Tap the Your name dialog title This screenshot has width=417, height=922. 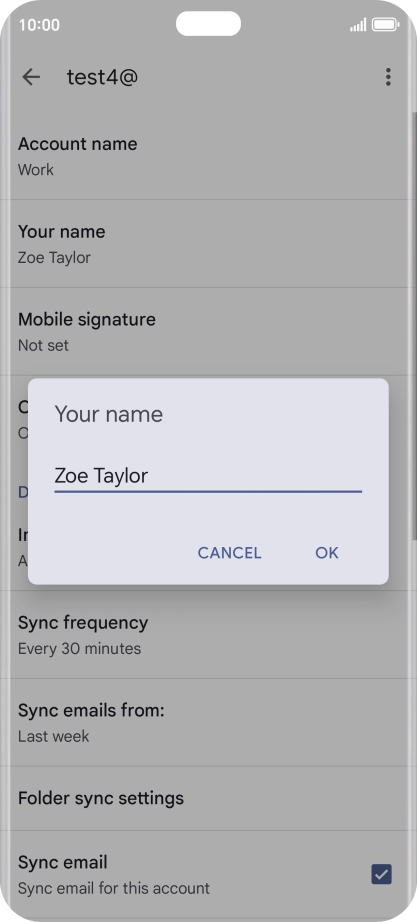pyautogui.click(x=109, y=414)
